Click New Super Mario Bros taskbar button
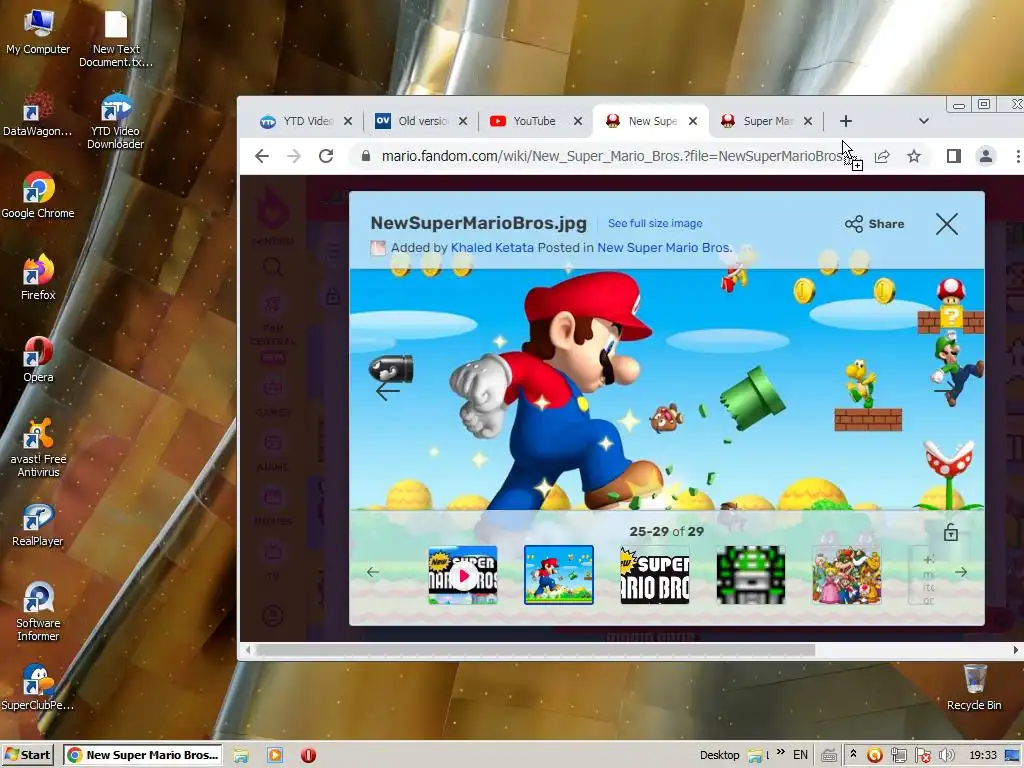Image resolution: width=1024 pixels, height=768 pixels. 143,755
